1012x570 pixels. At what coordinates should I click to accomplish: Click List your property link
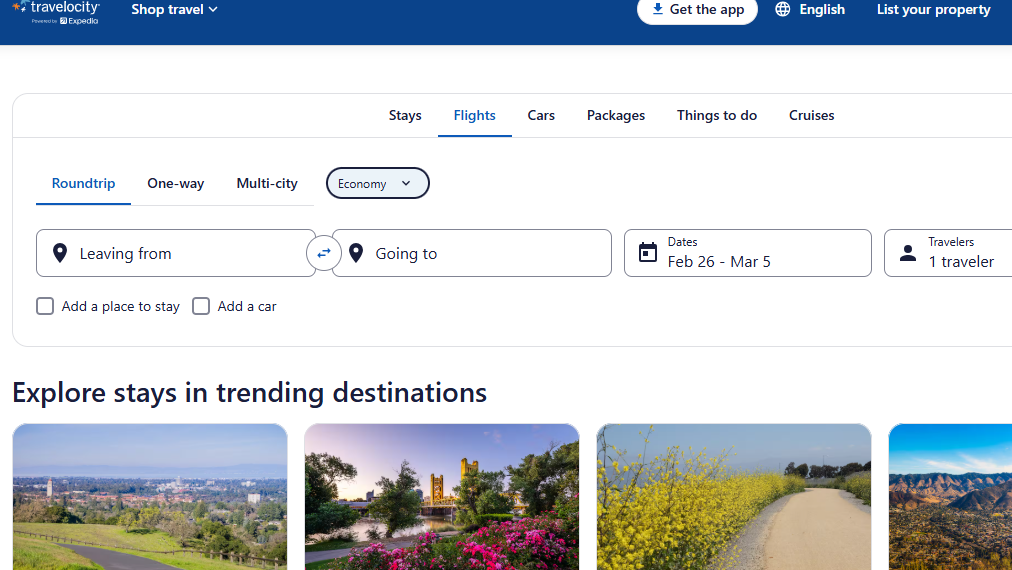pyautogui.click(x=933, y=10)
